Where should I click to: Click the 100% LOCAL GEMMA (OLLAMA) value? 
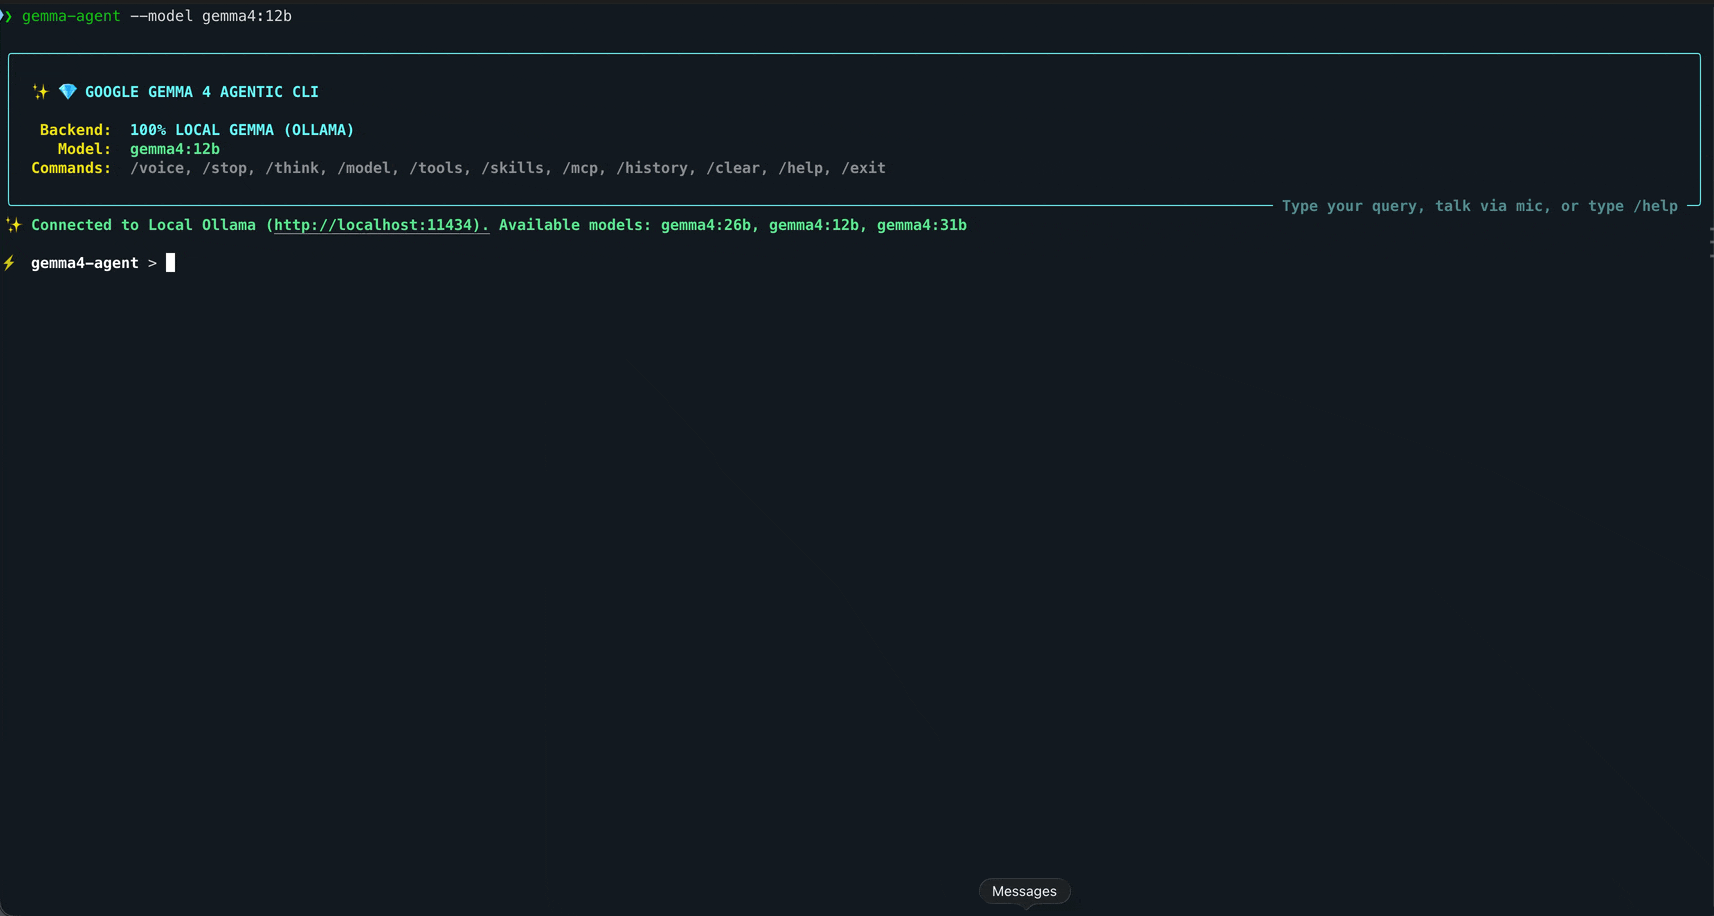click(x=242, y=130)
